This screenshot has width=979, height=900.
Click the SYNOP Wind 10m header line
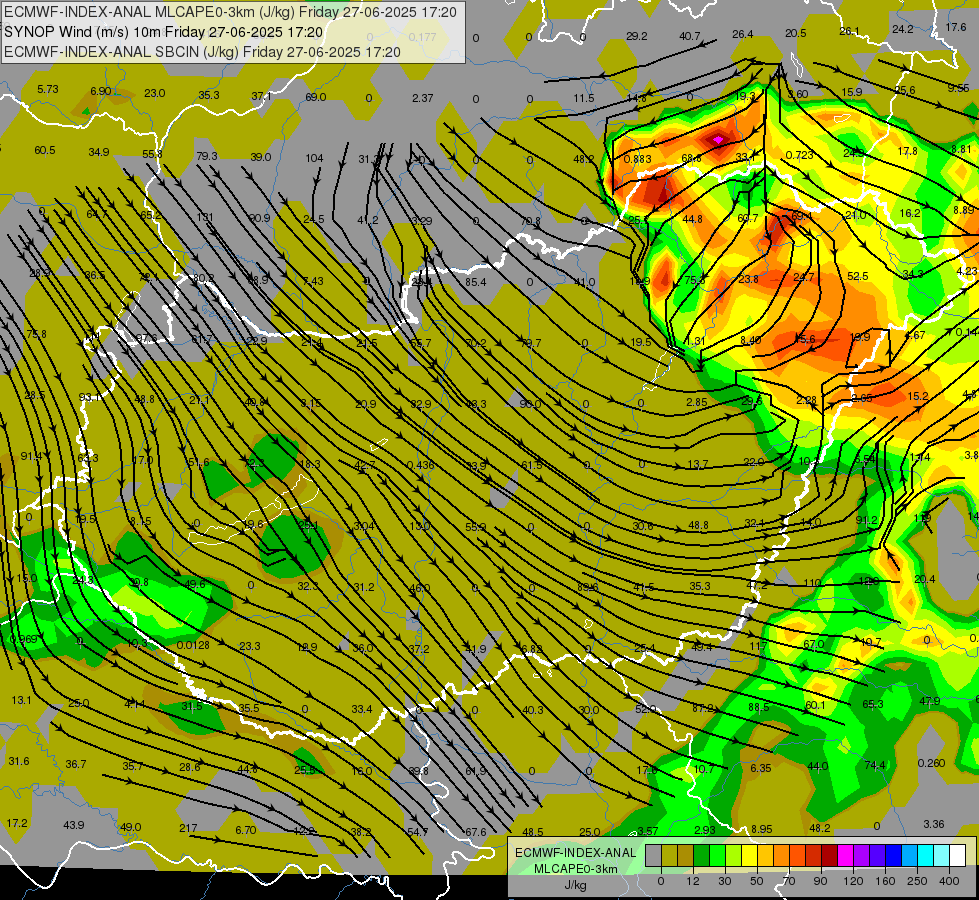tap(164, 32)
